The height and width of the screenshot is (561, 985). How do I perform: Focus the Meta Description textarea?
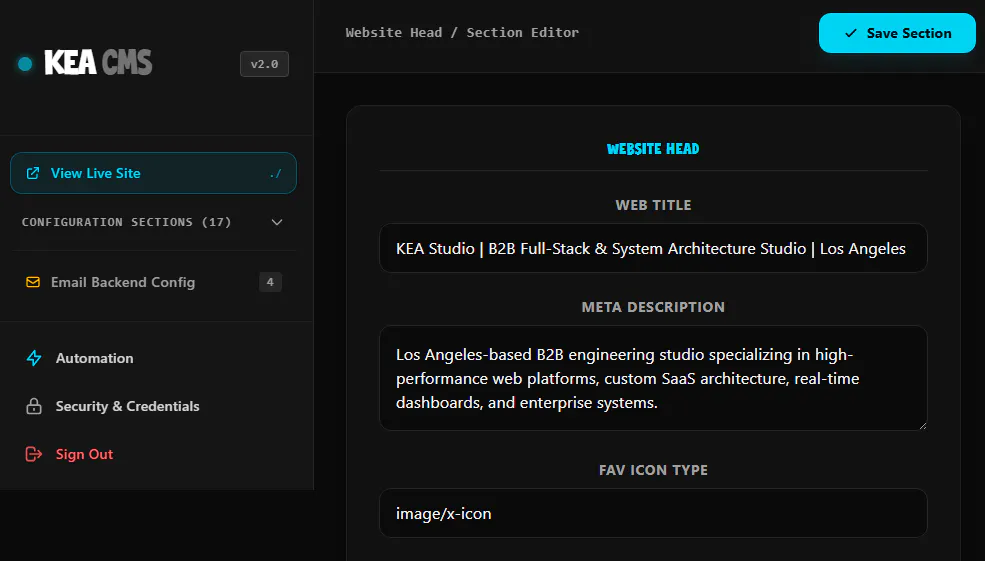[653, 378]
